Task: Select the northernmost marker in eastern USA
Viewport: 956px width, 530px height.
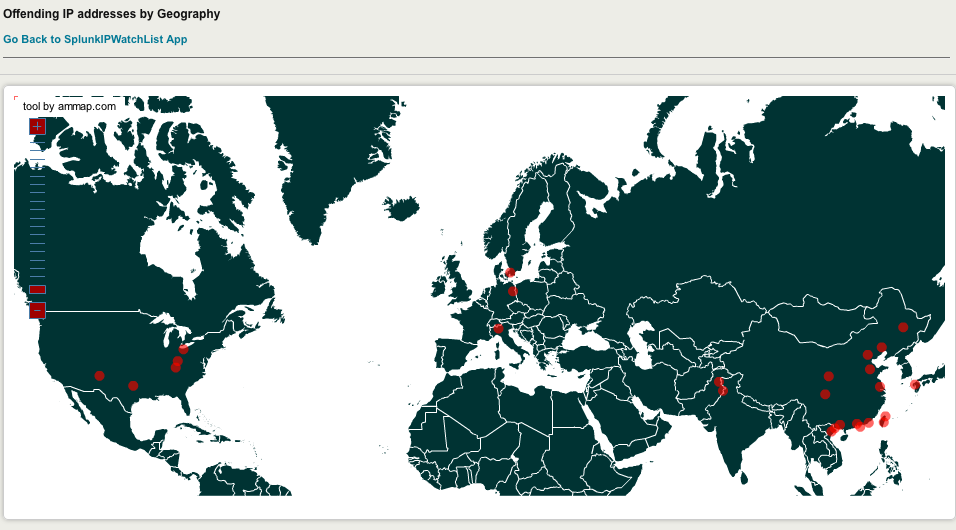Action: point(184,349)
